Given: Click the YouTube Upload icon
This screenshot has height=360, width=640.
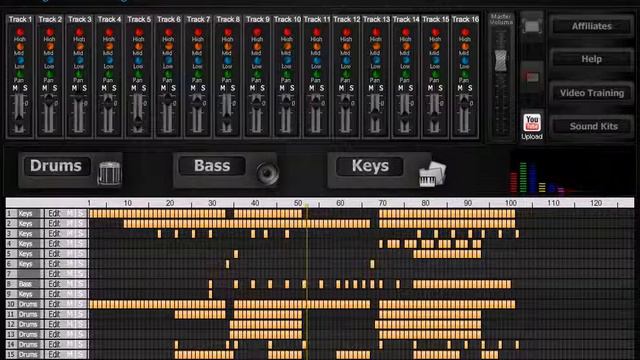Looking at the screenshot, I should tap(532, 127).
